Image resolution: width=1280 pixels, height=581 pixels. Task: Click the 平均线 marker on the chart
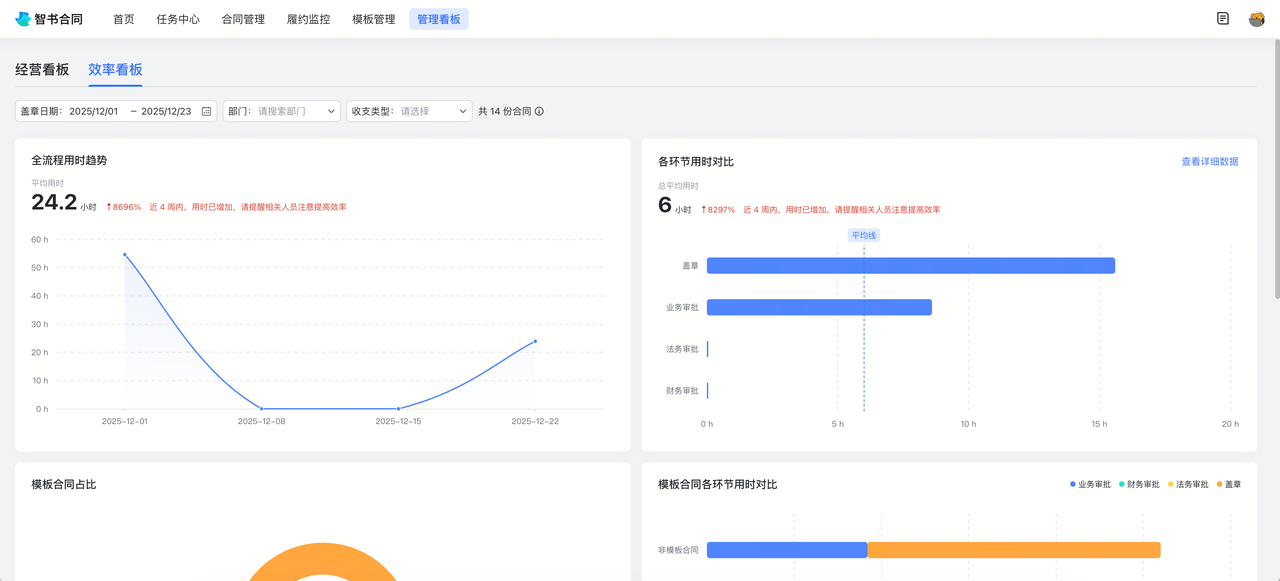pyautogui.click(x=863, y=234)
